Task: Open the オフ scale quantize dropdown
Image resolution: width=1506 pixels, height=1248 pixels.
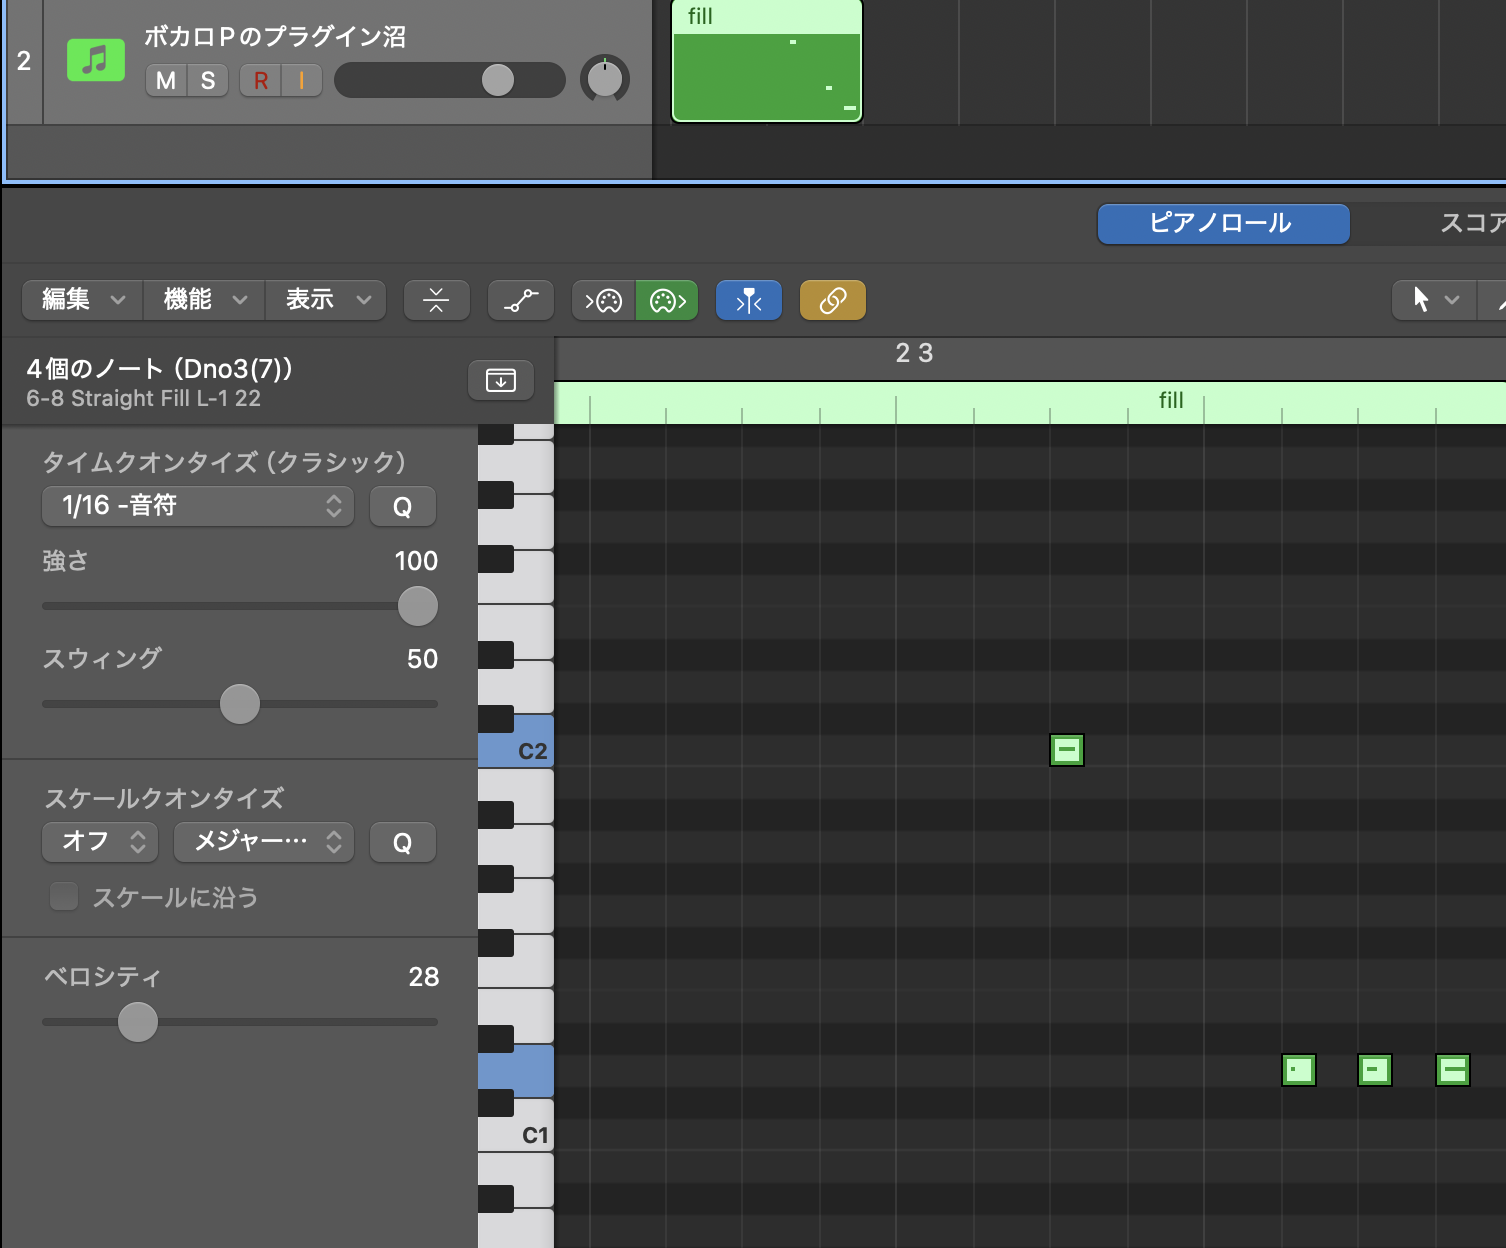Action: click(100, 842)
